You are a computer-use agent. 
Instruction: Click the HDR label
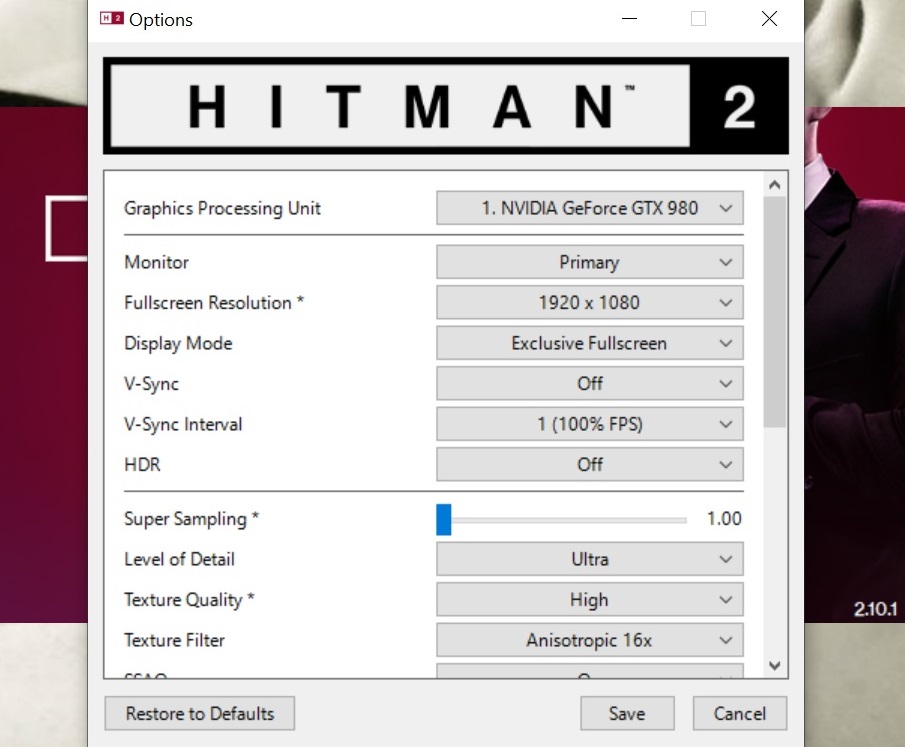(142, 464)
